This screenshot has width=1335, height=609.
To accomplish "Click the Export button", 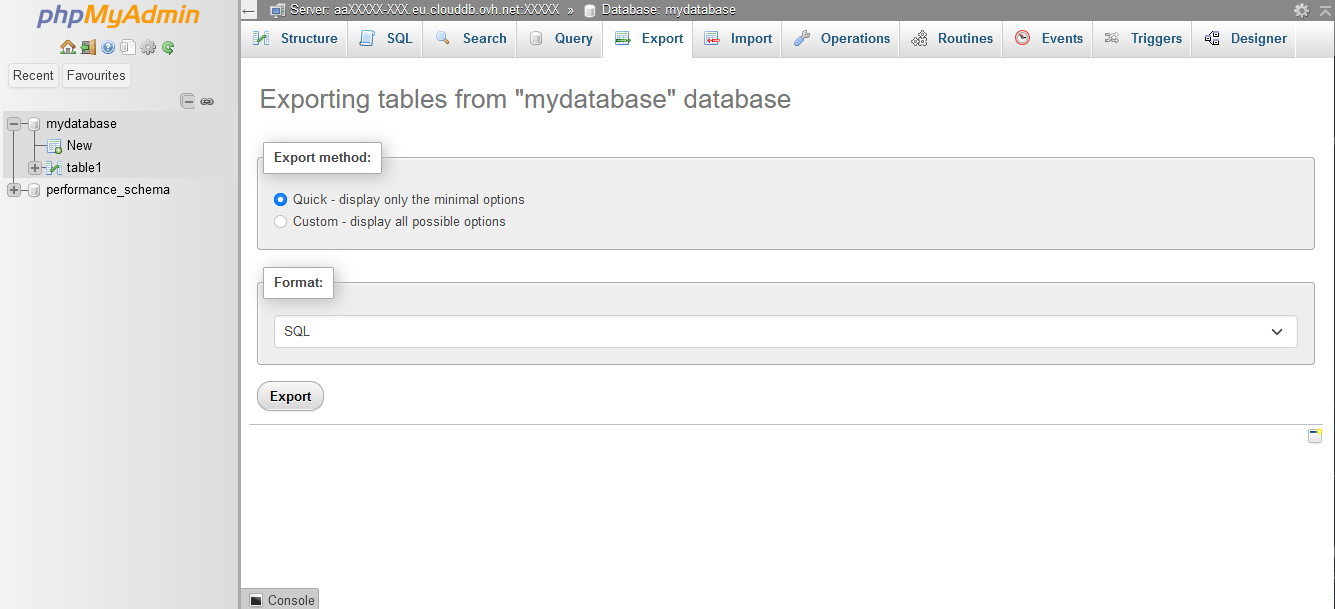I will (x=290, y=396).
